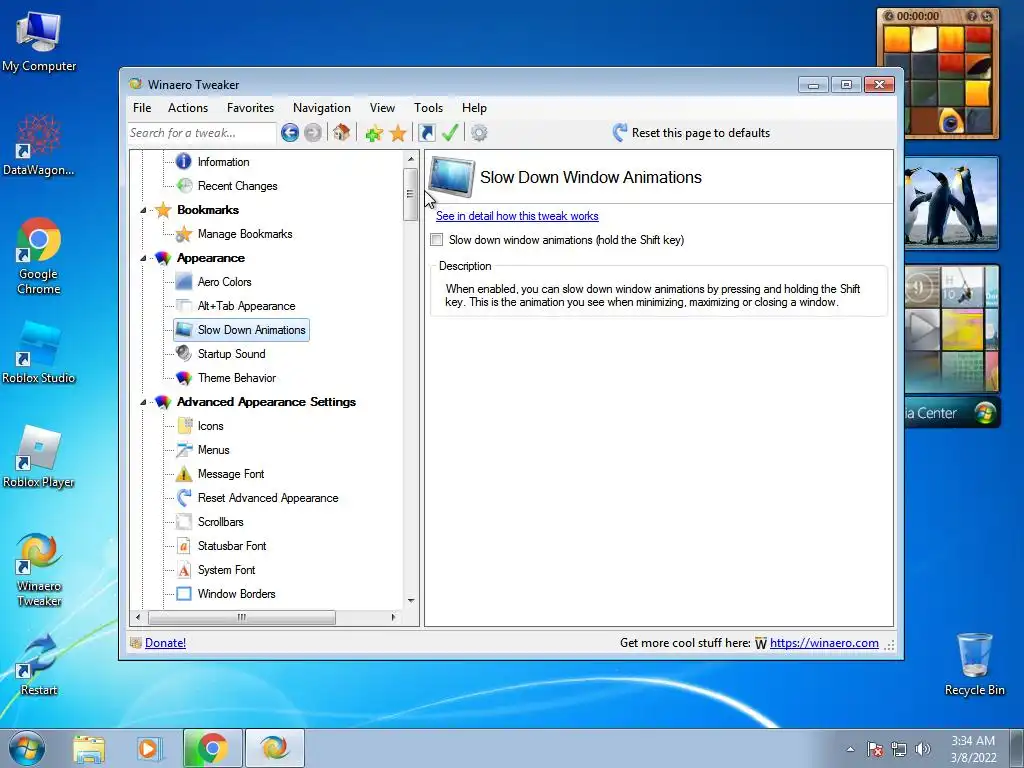Click the Information tree icon
1024x768 pixels.
point(184,161)
